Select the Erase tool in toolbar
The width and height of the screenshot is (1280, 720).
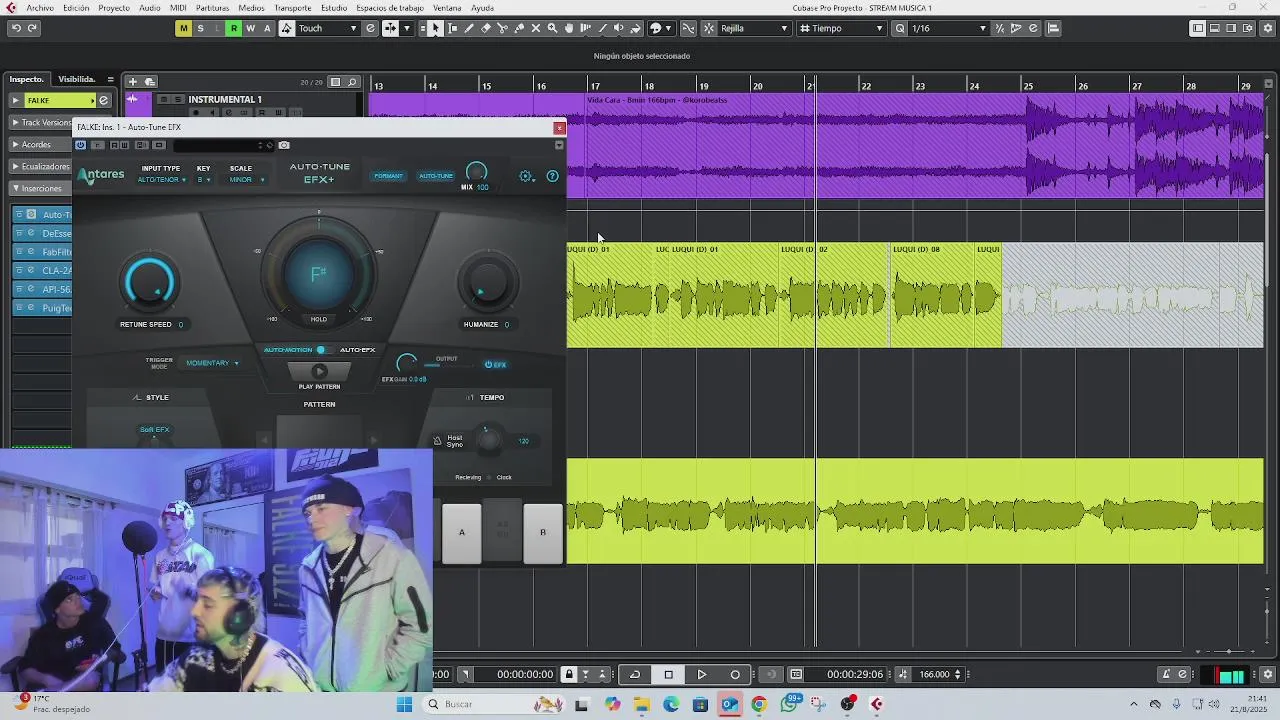tap(486, 28)
